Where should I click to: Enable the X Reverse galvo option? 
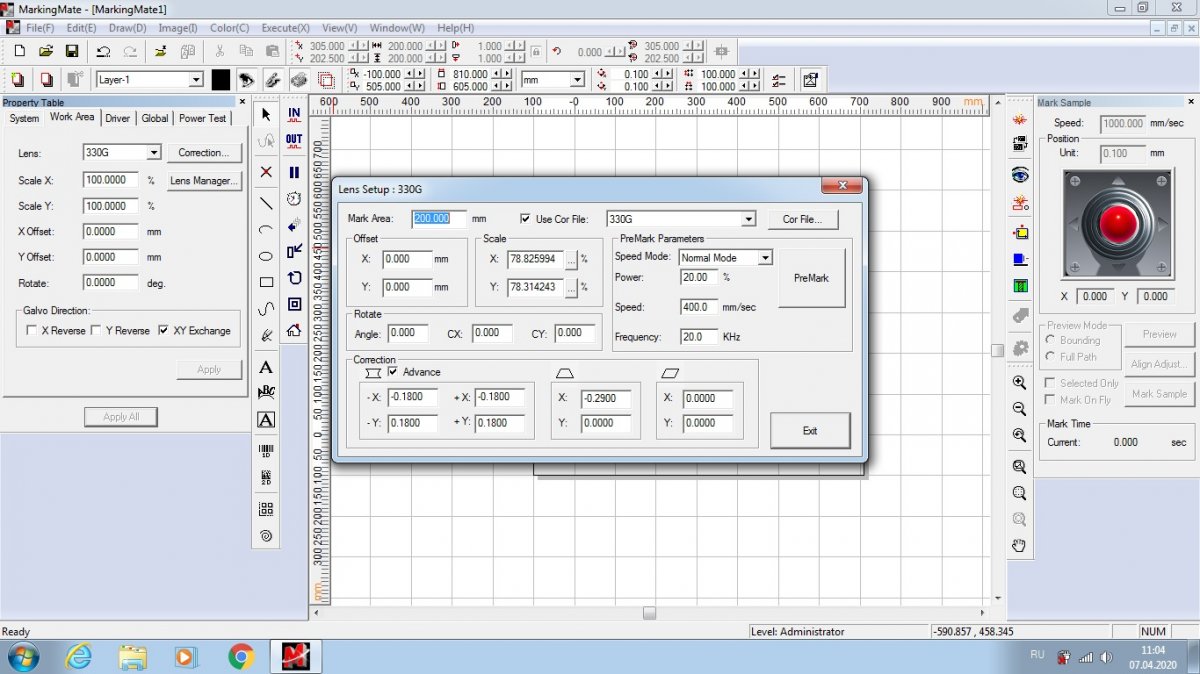[x=32, y=330]
